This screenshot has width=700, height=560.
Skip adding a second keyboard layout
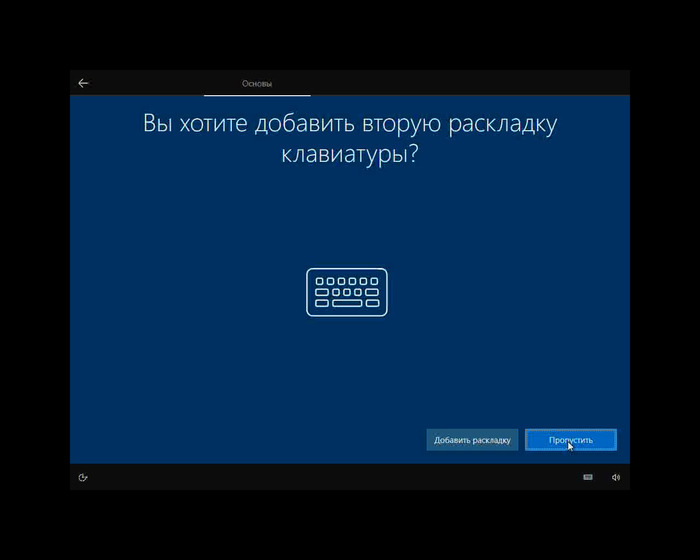pyautogui.click(x=570, y=440)
